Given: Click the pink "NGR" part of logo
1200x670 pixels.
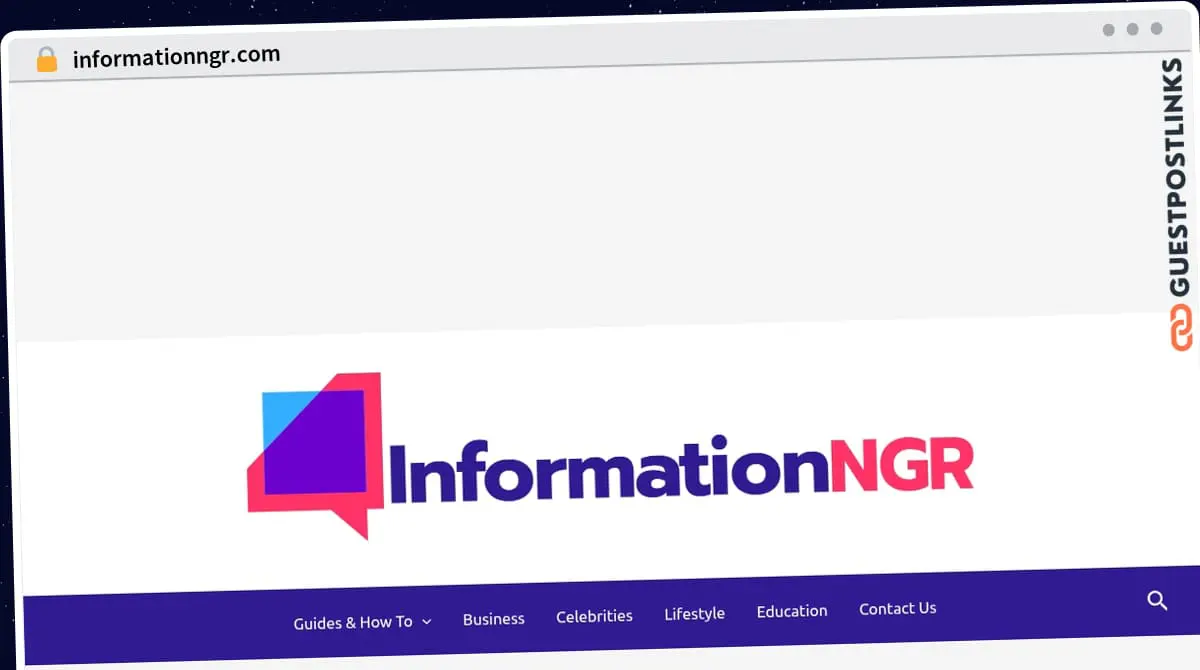Looking at the screenshot, I should [901, 464].
